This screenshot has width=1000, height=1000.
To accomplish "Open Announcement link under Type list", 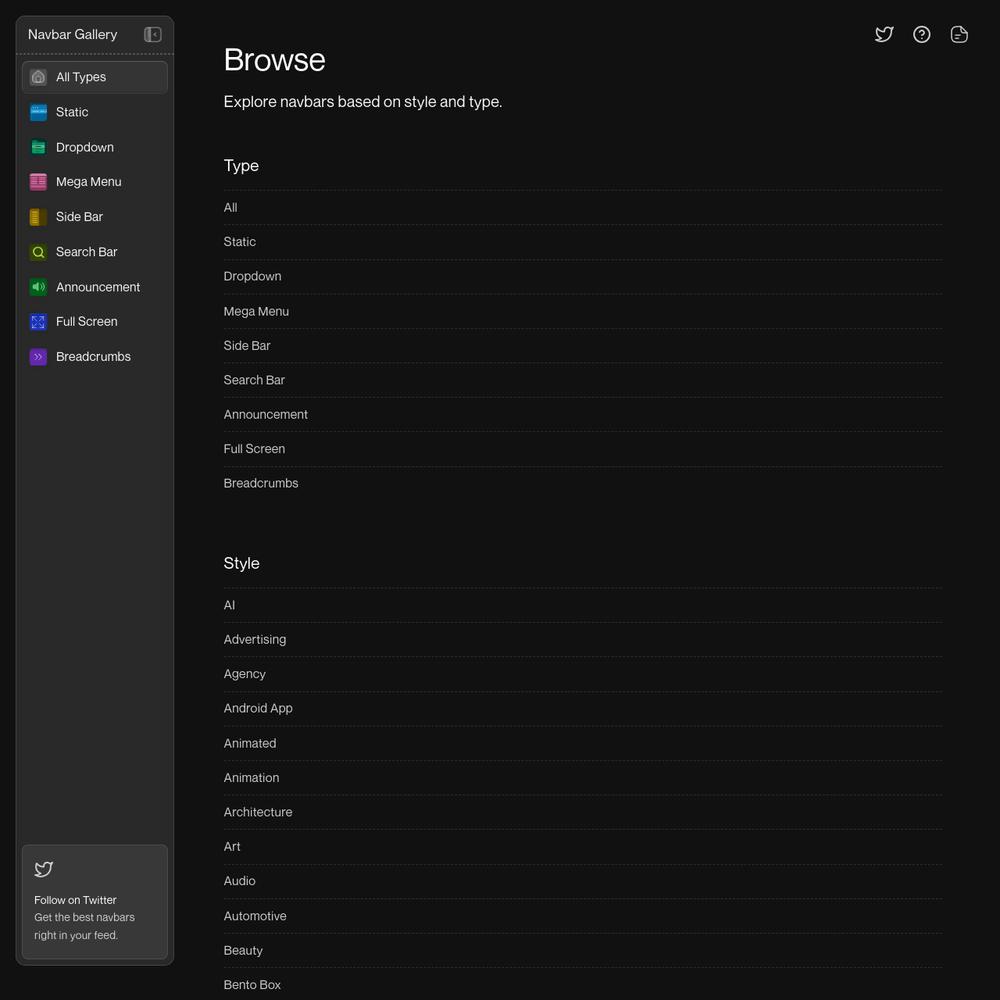I will 265,415.
